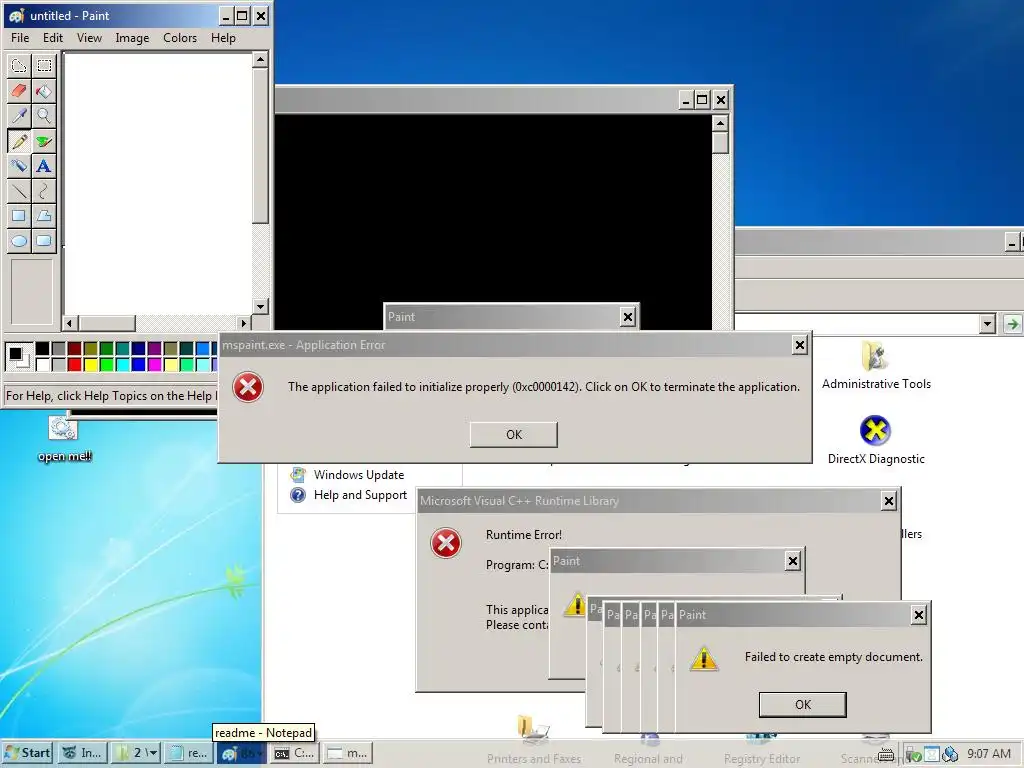This screenshot has height=768, width=1024.
Task: Click the clock showing 9:07 AM
Action: 989,754
